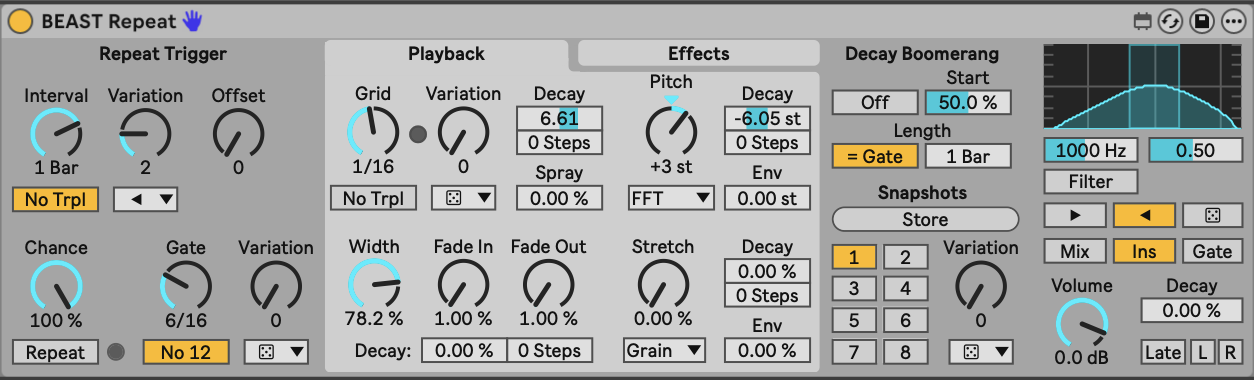Screen dimensions: 1254x380
Task: Click the Repeat Trigger Variation knob
Action: pos(145,132)
